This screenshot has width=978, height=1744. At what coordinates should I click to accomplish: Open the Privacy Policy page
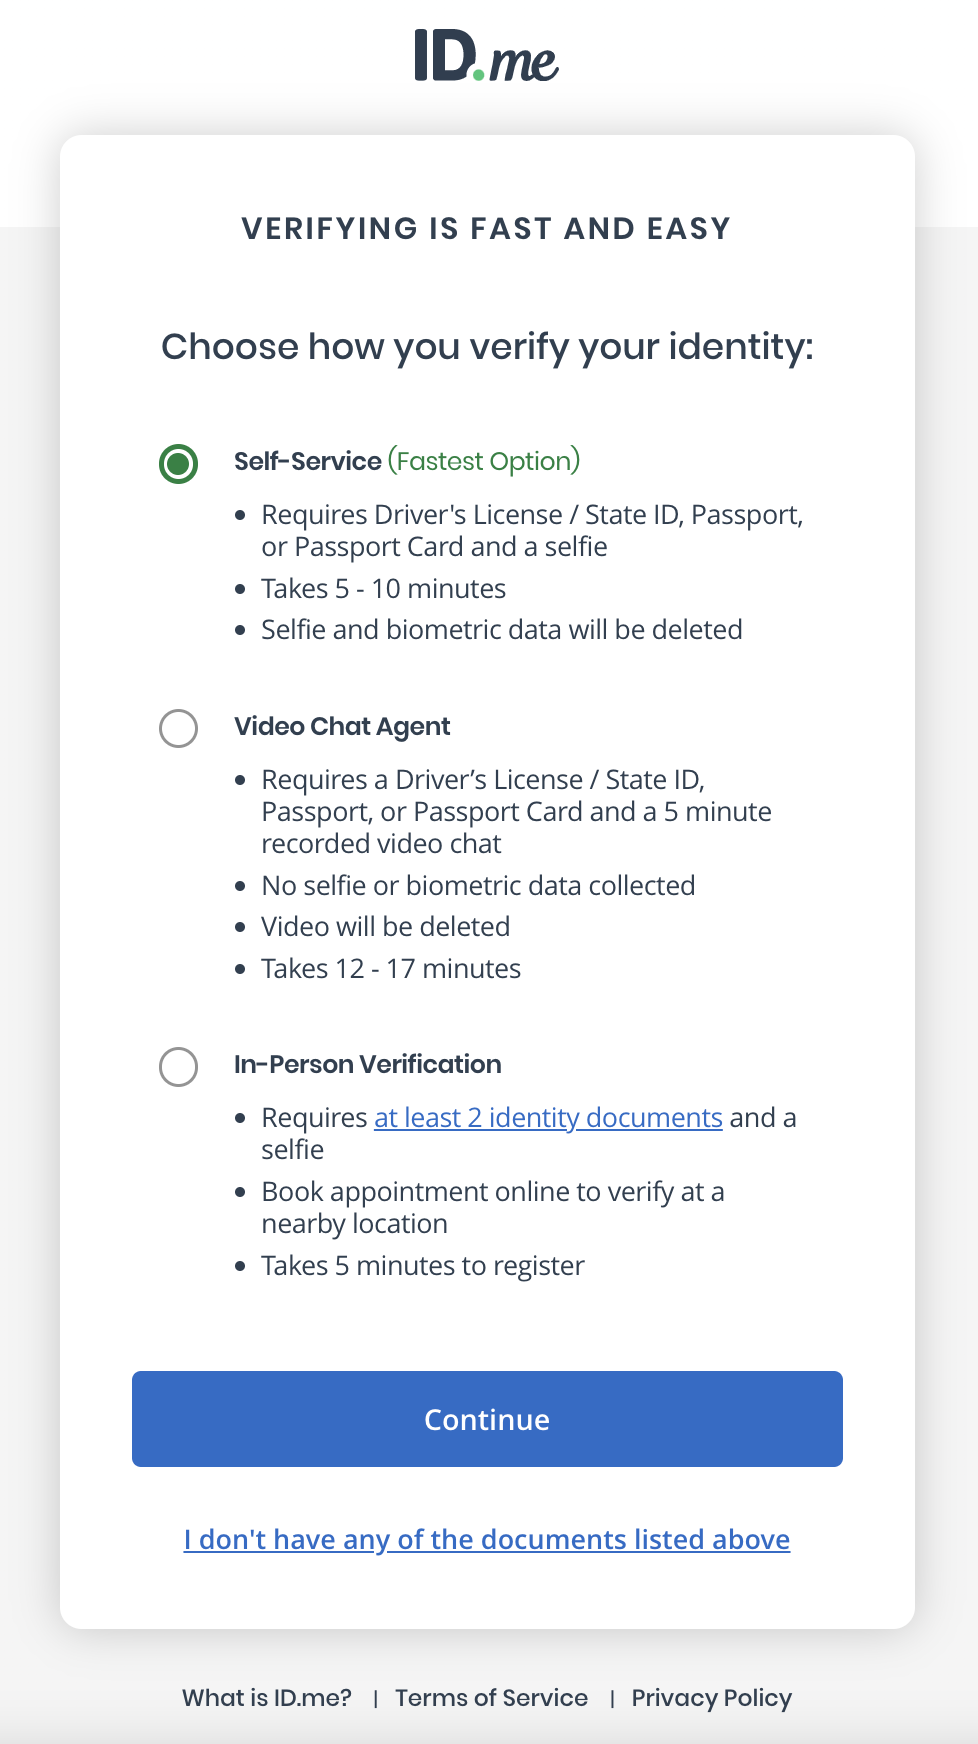coord(711,1697)
